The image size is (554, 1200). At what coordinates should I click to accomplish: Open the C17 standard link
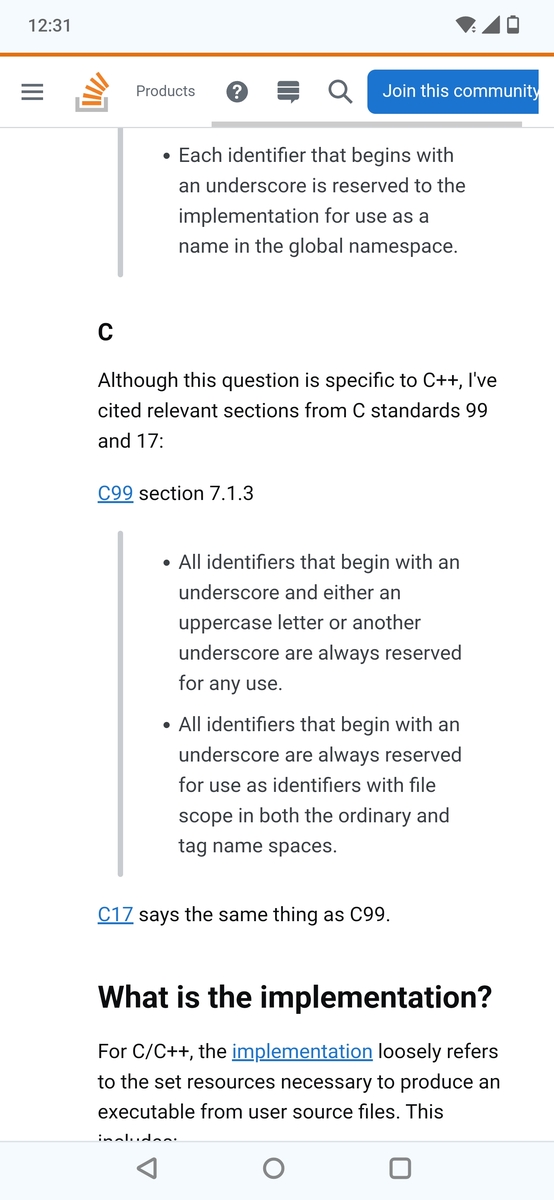click(x=115, y=915)
